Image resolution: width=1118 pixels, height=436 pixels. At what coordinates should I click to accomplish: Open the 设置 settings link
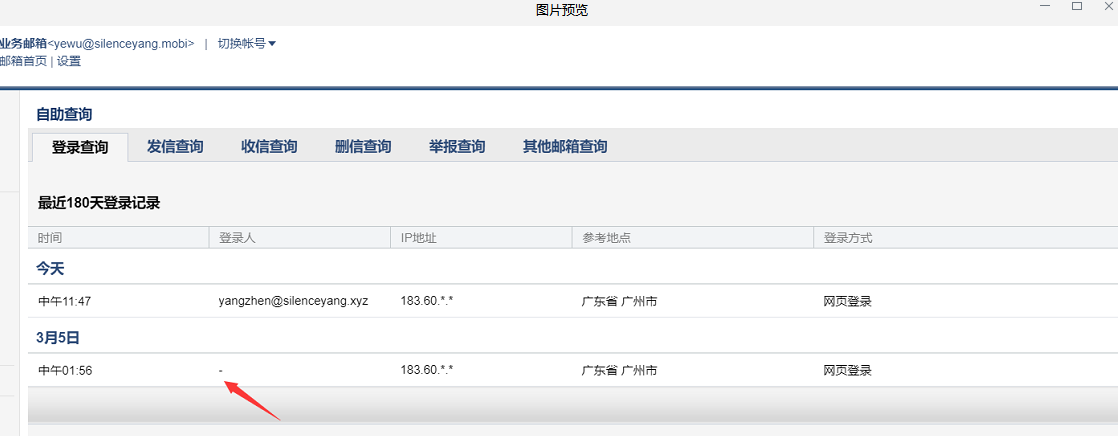pyautogui.click(x=69, y=61)
